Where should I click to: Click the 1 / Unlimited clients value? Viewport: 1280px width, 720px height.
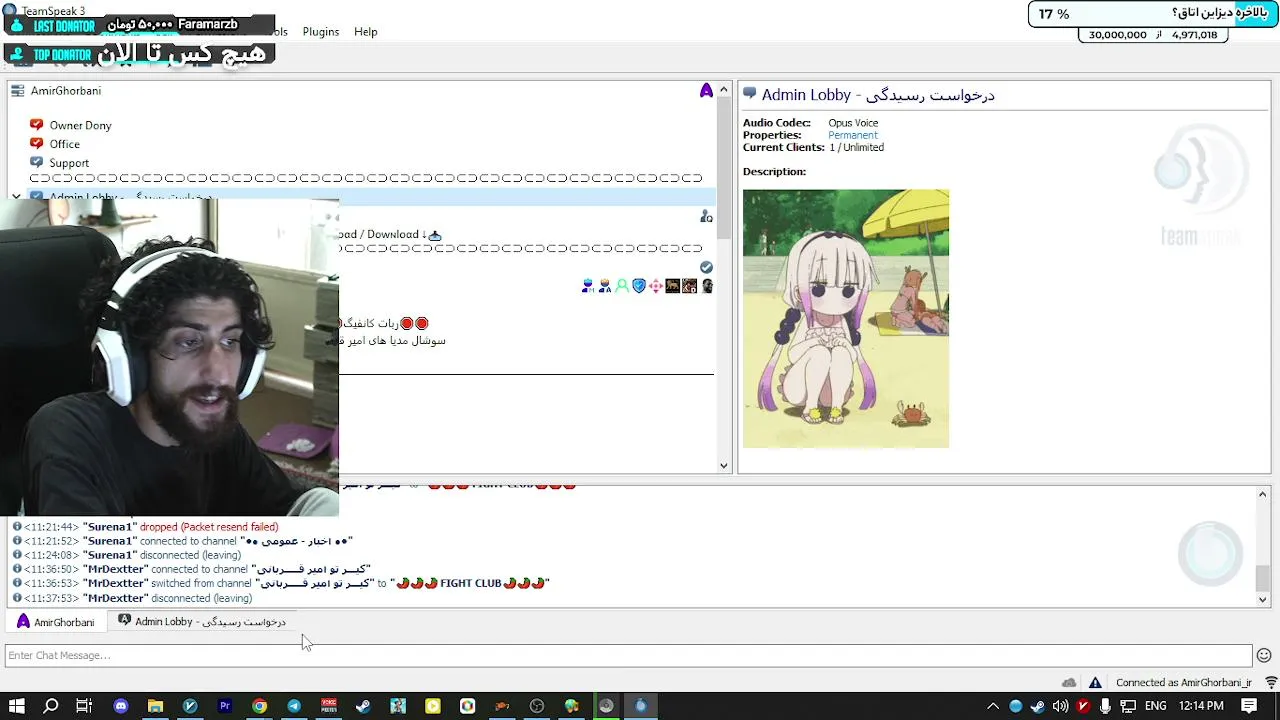coord(856,147)
